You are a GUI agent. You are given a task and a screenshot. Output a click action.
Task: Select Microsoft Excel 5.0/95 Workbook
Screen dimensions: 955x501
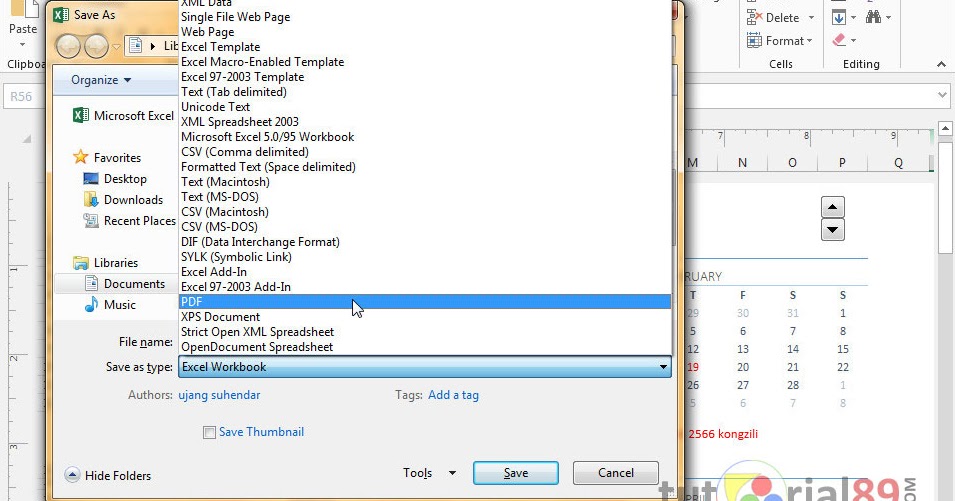point(425,137)
